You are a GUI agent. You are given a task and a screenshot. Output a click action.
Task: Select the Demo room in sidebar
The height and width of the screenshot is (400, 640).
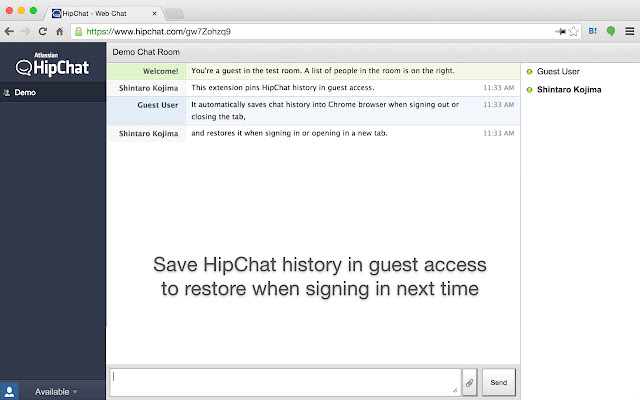click(53, 93)
